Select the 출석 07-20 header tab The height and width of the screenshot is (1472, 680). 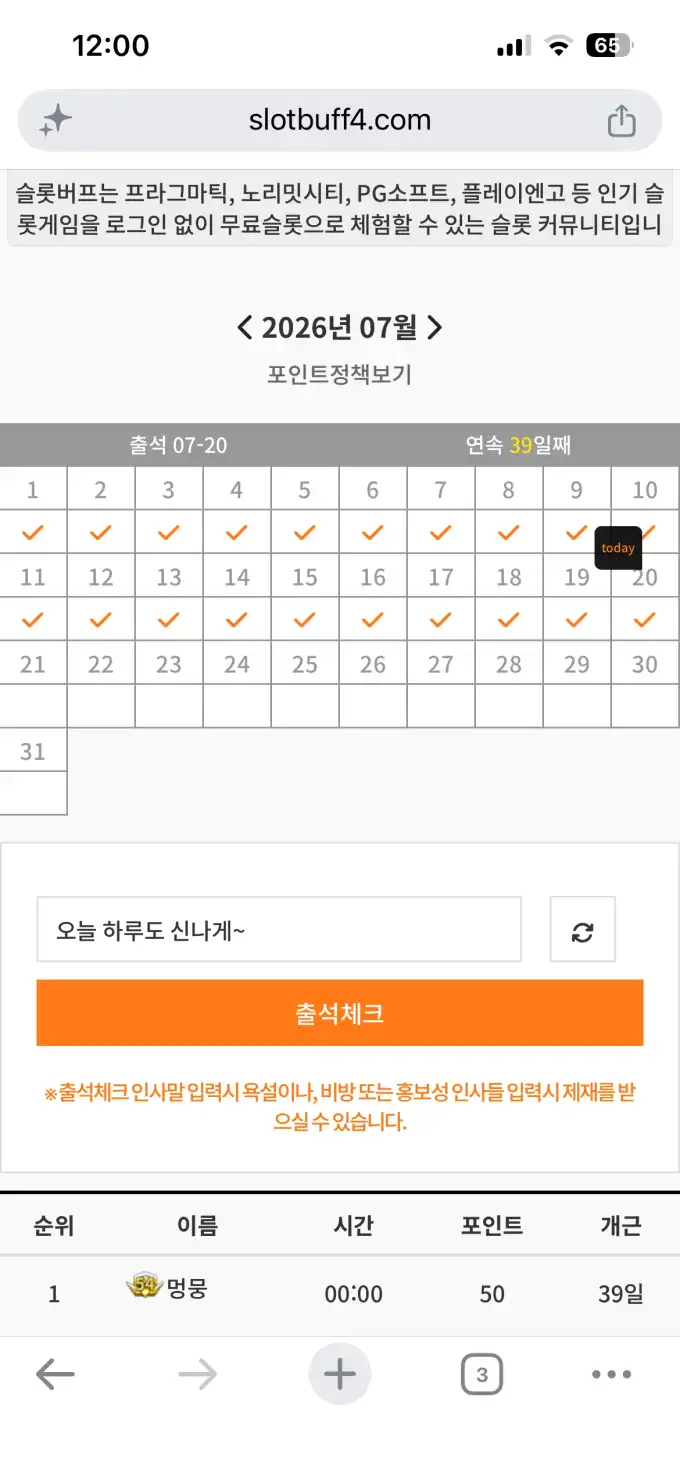[x=178, y=445]
